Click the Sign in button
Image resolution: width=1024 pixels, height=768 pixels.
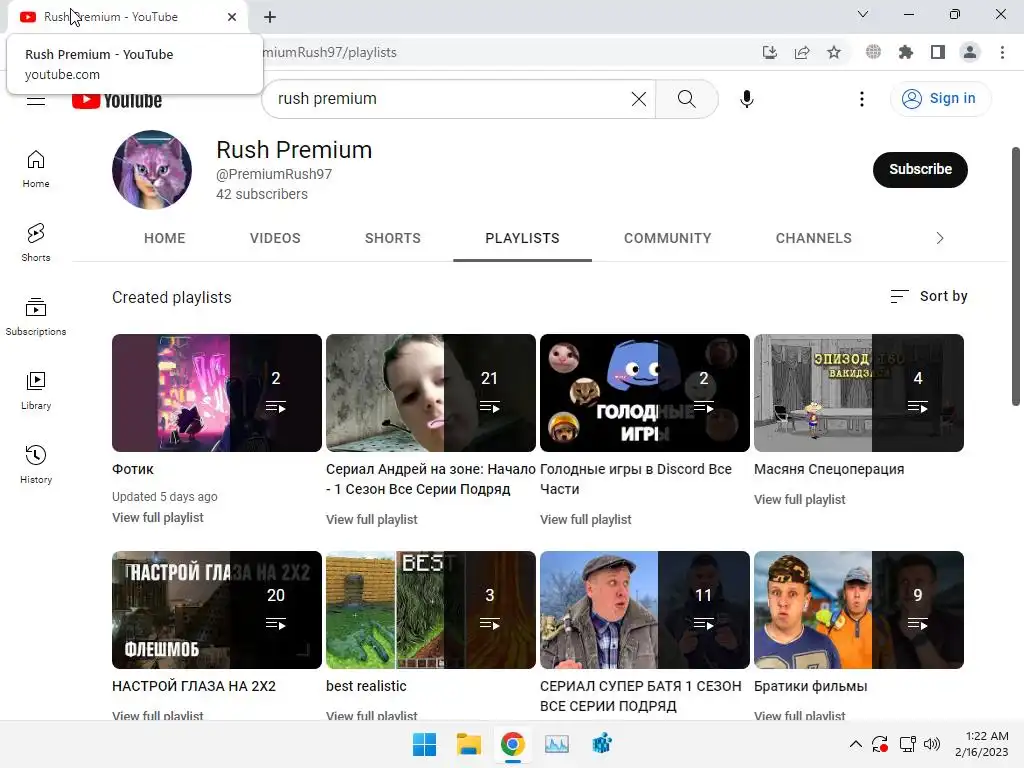(x=940, y=99)
